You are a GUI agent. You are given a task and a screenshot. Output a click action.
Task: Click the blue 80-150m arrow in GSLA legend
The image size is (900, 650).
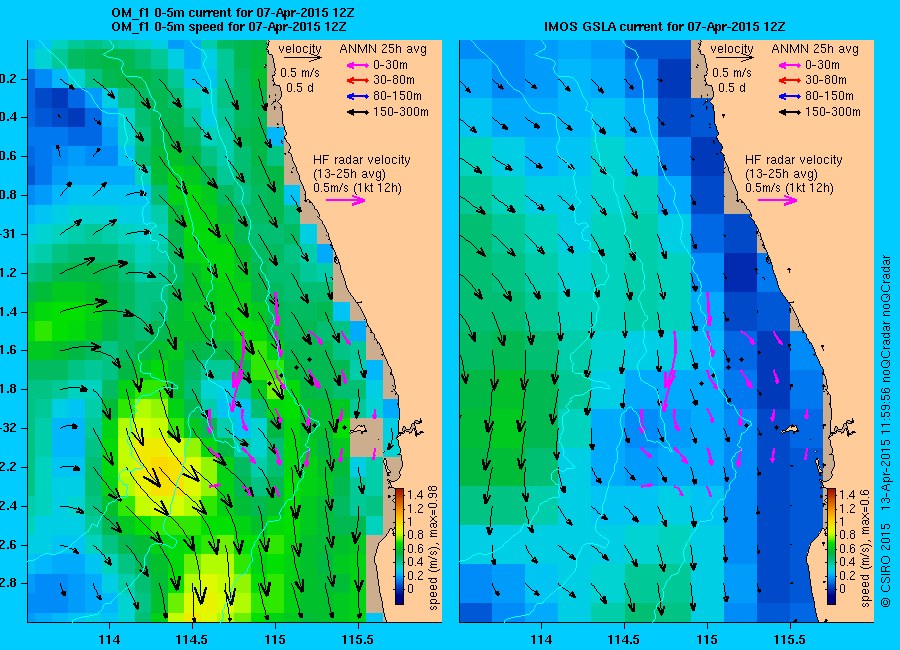click(x=790, y=96)
